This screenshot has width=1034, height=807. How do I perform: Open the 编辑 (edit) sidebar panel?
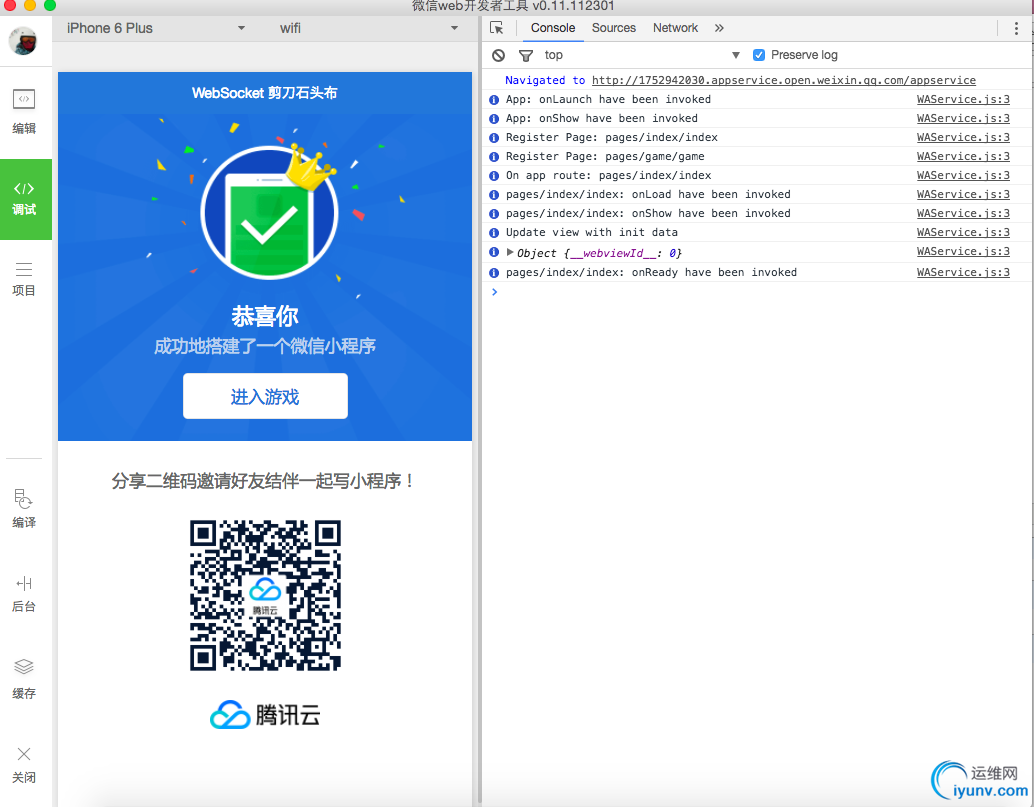(24, 111)
